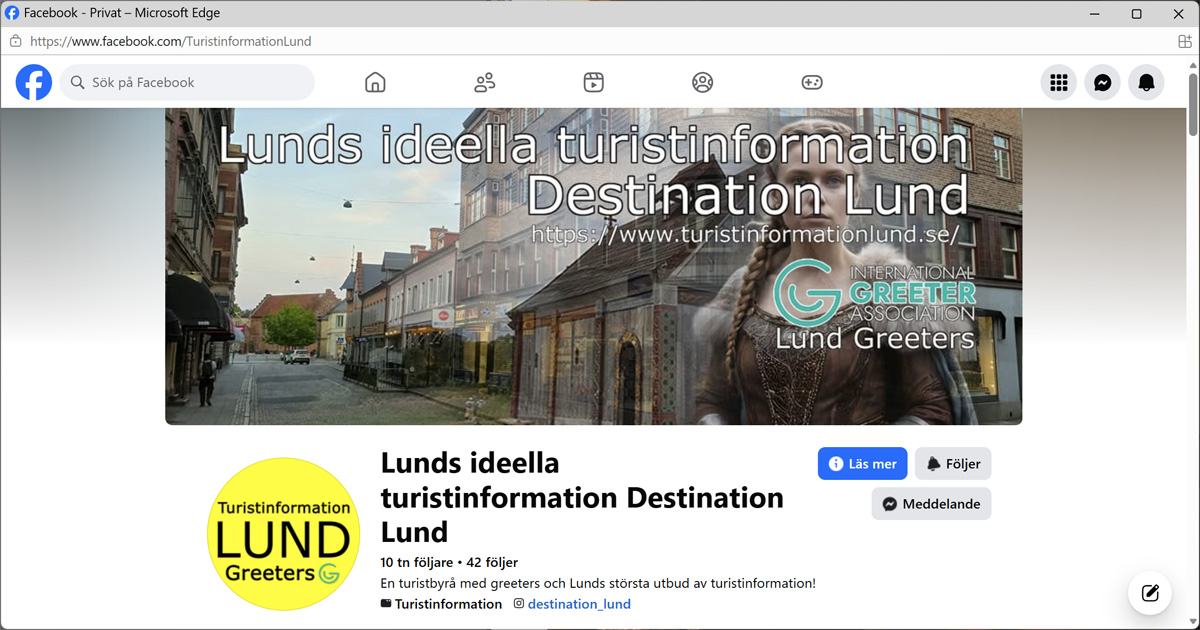Click the Följer button
Image resolution: width=1200 pixels, height=630 pixels.
(x=952, y=463)
